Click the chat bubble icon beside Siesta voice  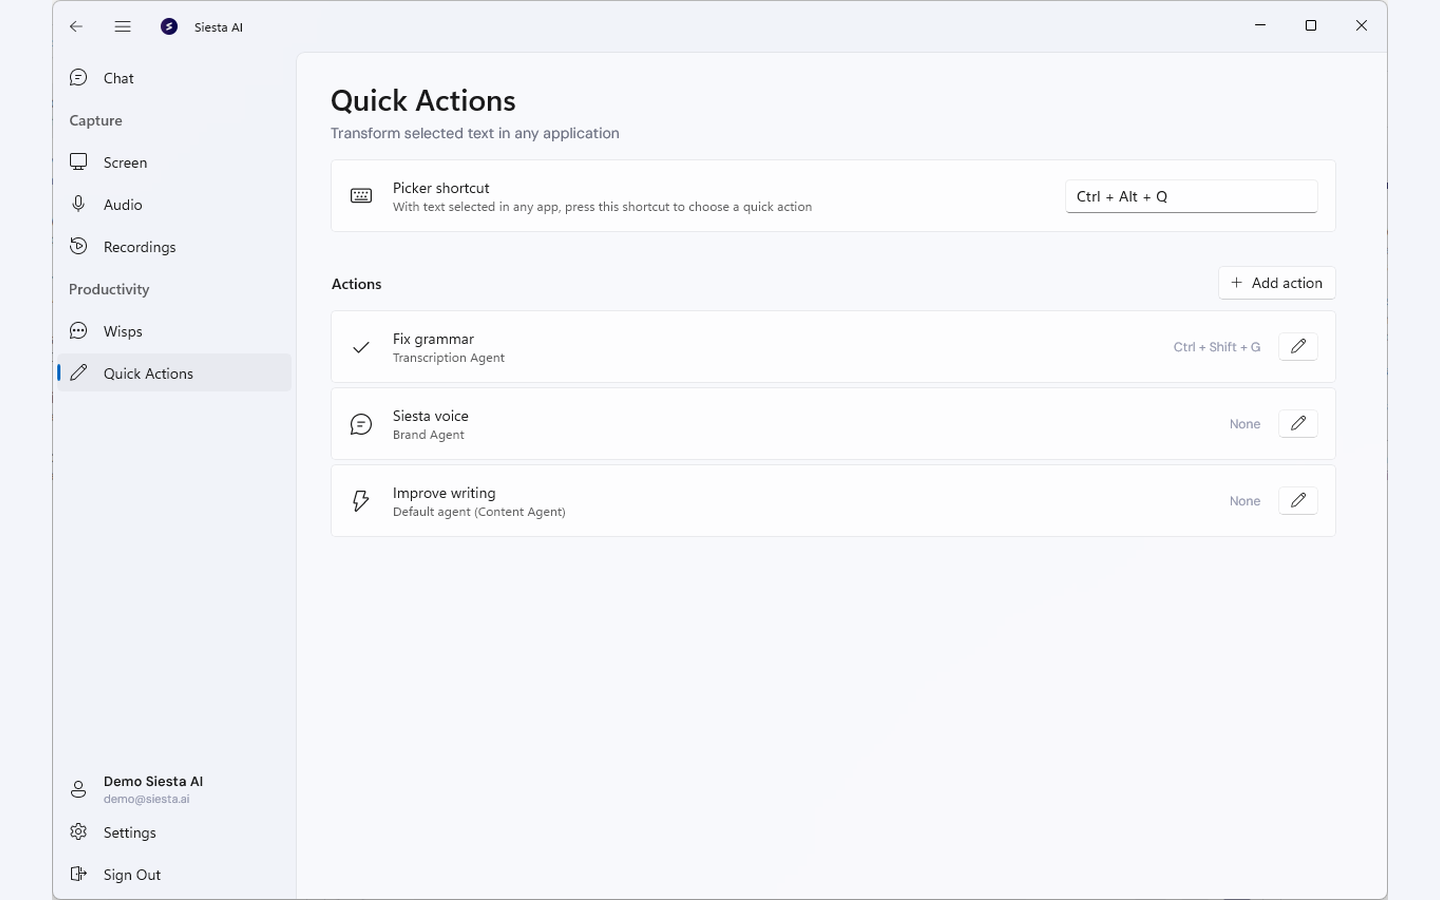pos(361,424)
